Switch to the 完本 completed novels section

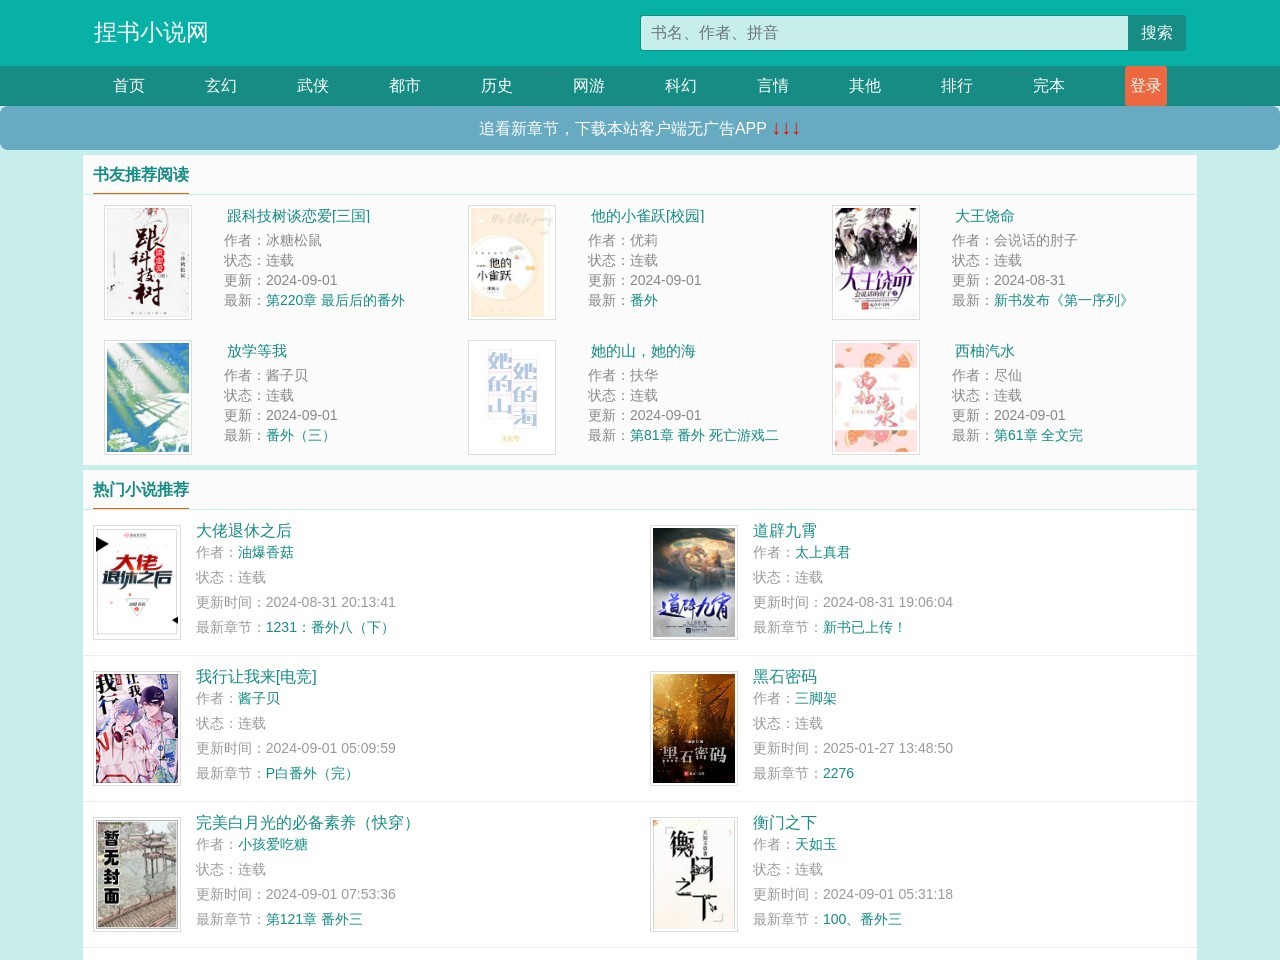(1049, 86)
